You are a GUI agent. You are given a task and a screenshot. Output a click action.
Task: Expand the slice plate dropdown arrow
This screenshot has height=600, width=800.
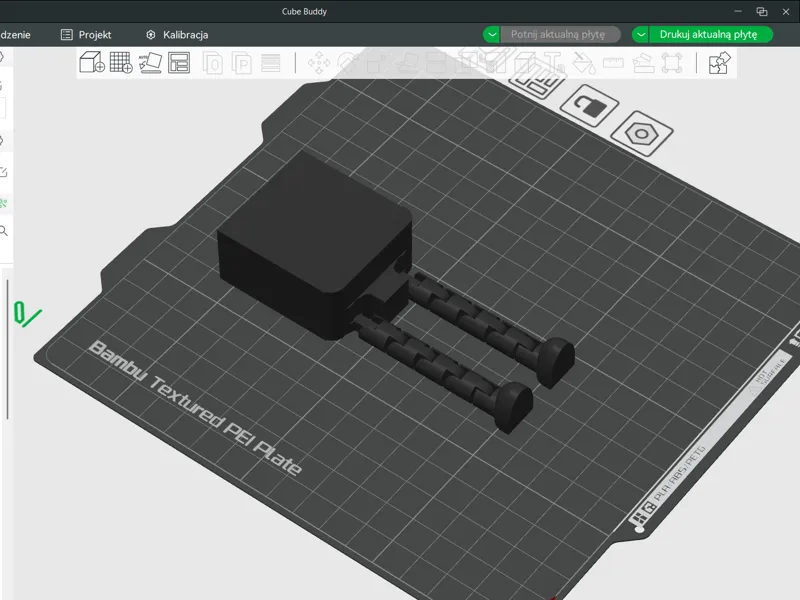[492, 35]
